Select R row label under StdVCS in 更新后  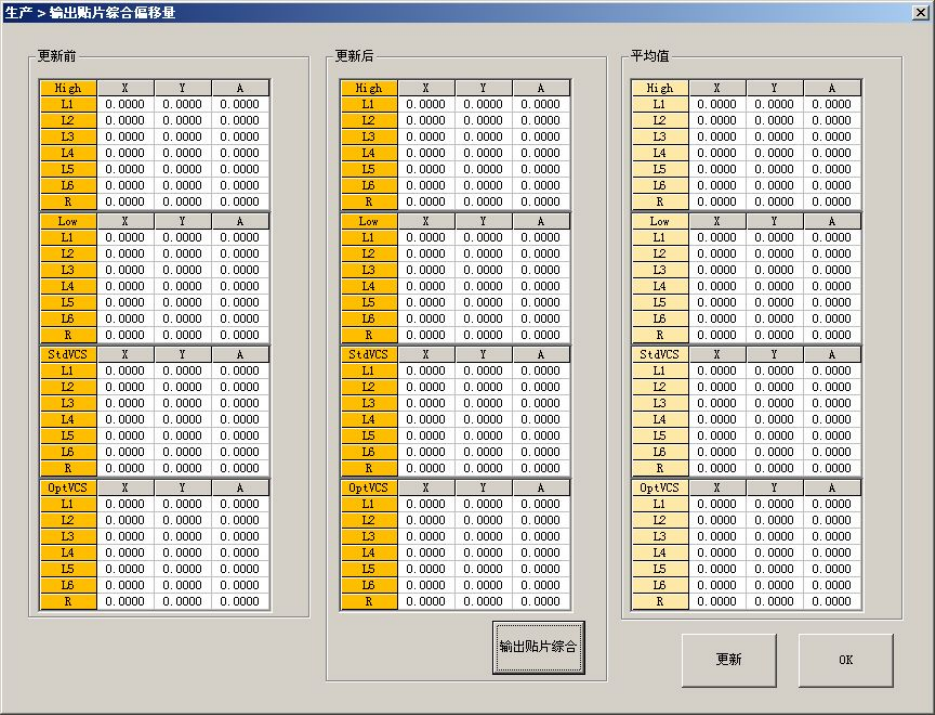tap(369, 469)
